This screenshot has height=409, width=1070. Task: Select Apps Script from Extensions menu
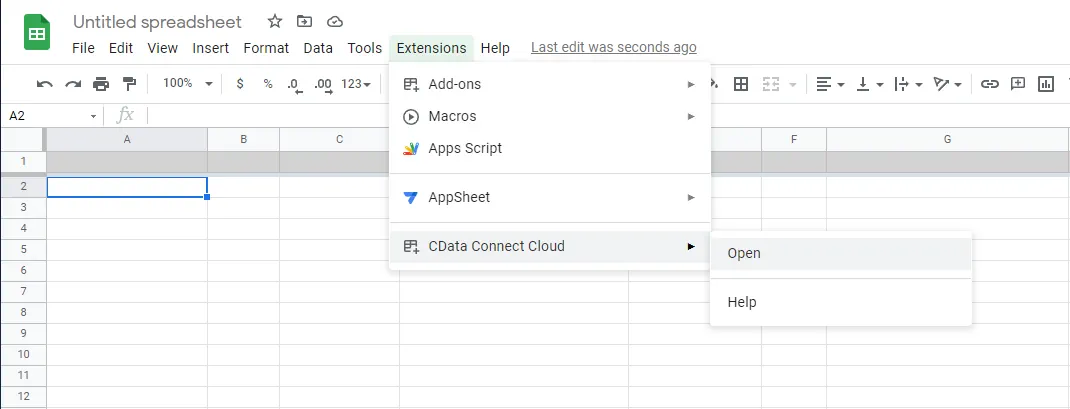pyautogui.click(x=465, y=148)
